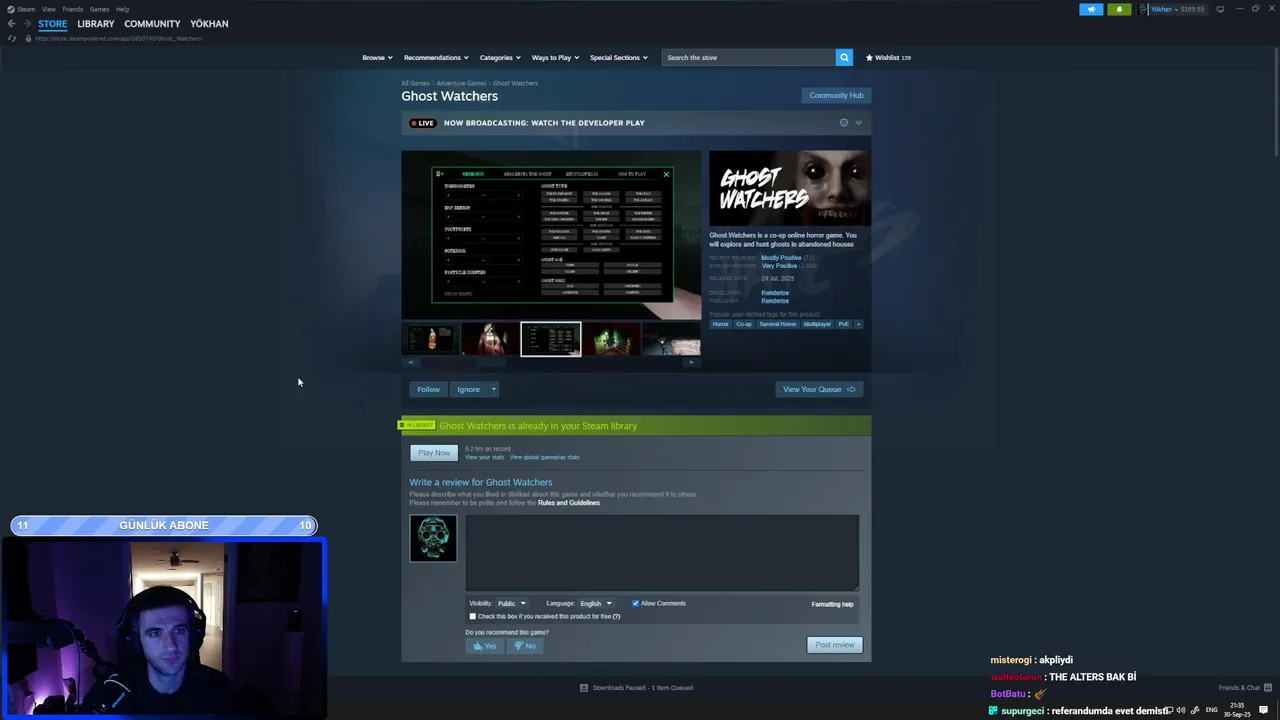
Task: Click the thumbs up Yes recommend button
Action: [x=484, y=645]
